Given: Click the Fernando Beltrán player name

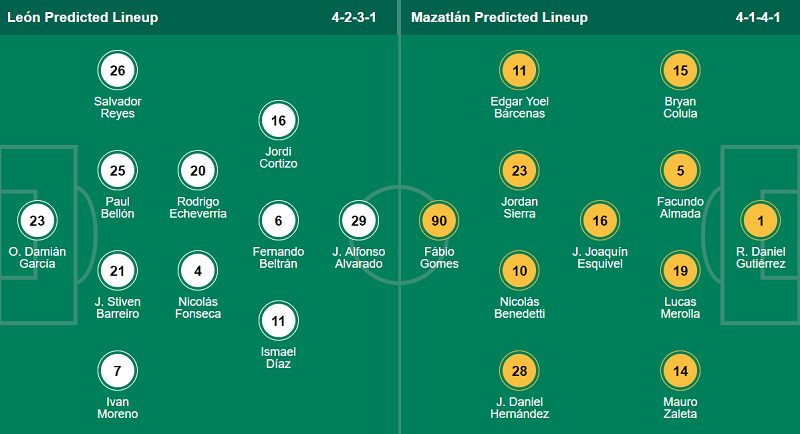Looking at the screenshot, I should tap(279, 257).
